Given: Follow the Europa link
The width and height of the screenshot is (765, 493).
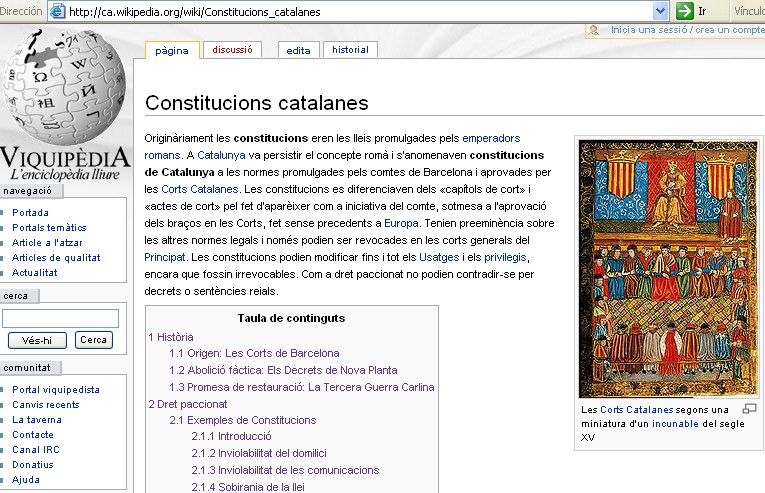Looking at the screenshot, I should pyautogui.click(x=401, y=224).
